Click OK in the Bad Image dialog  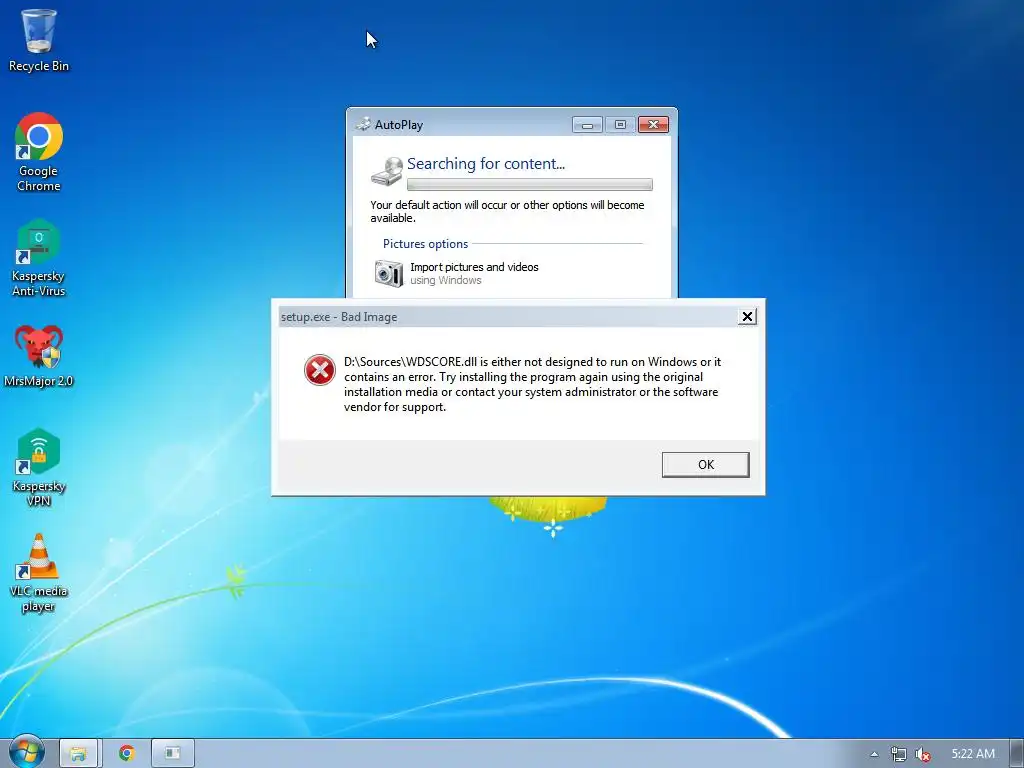[705, 464]
